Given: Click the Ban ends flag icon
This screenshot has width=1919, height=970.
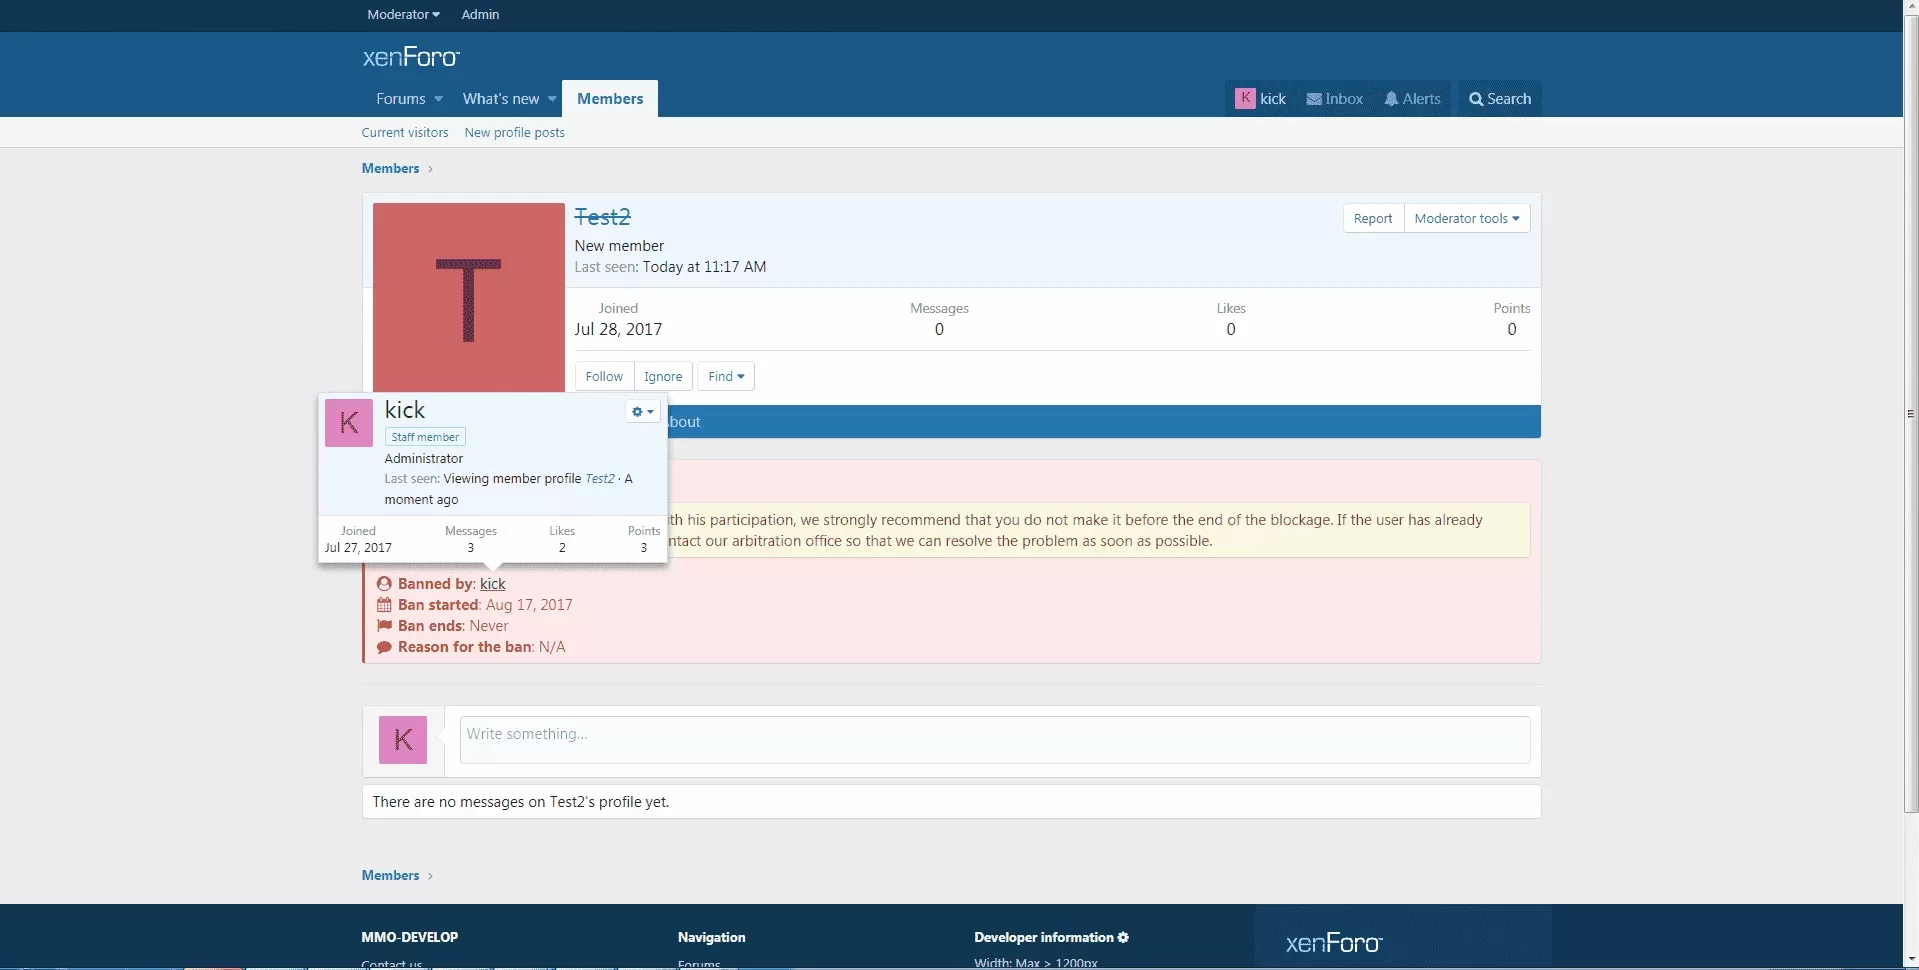Looking at the screenshot, I should 384,626.
